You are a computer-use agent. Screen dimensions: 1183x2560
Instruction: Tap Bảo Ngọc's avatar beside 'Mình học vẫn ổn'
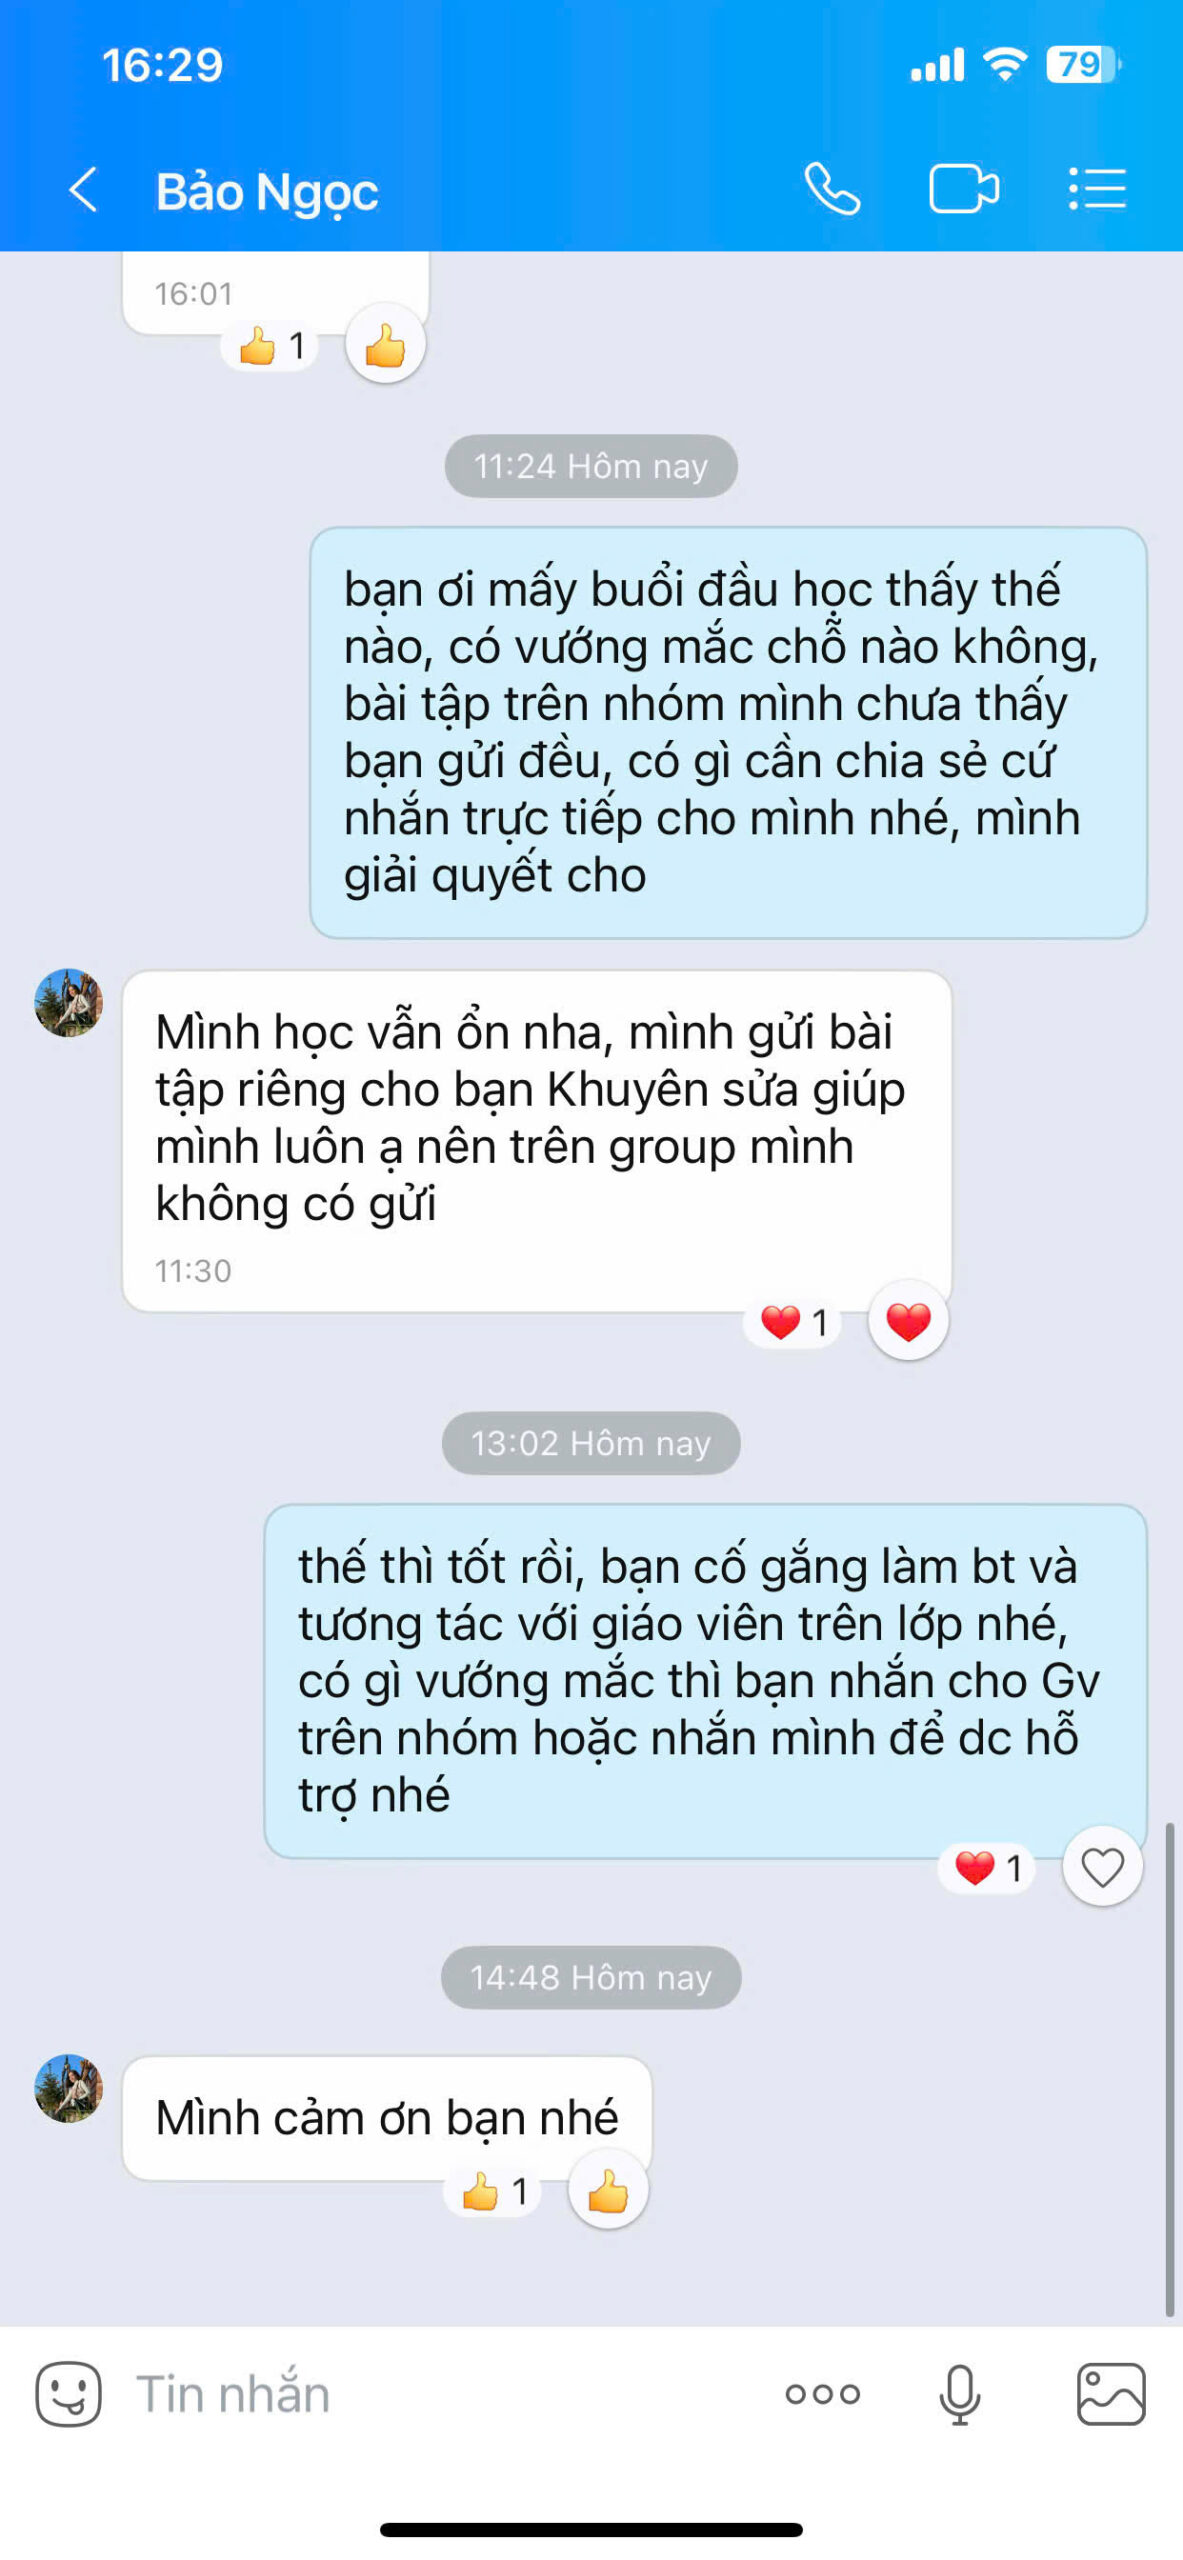(68, 1002)
